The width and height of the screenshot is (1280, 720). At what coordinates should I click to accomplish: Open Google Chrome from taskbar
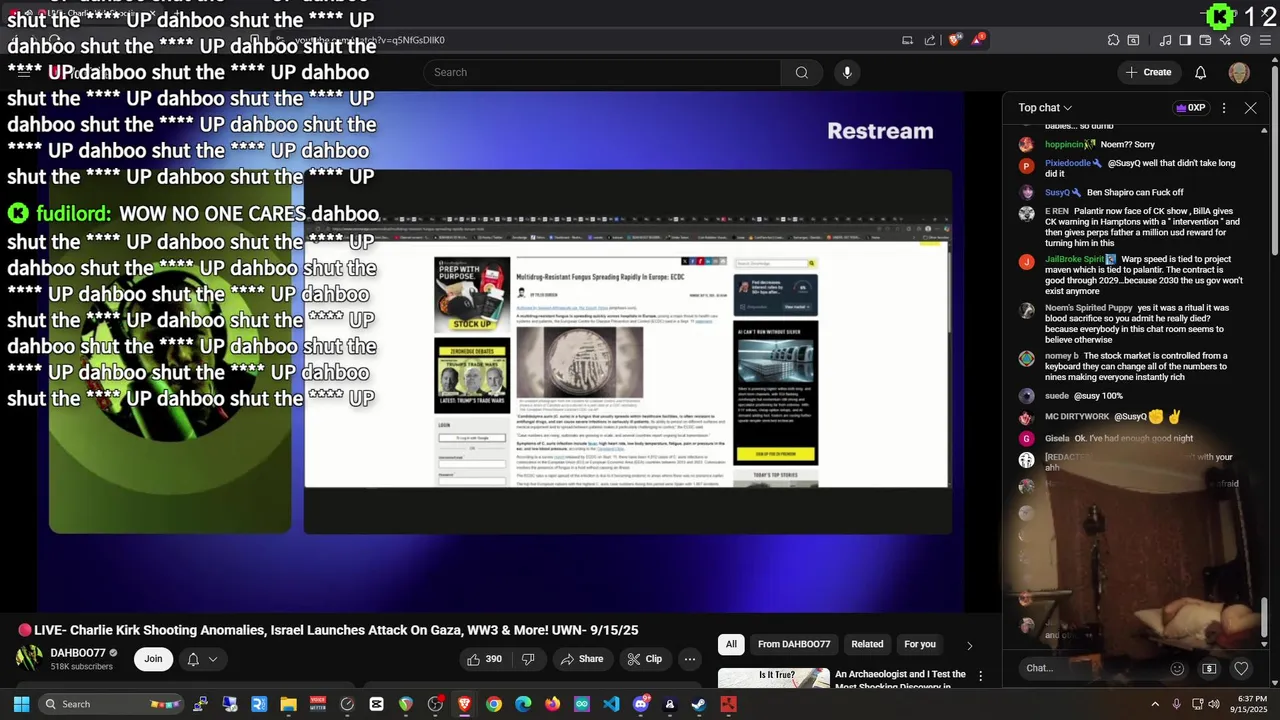tap(493, 704)
